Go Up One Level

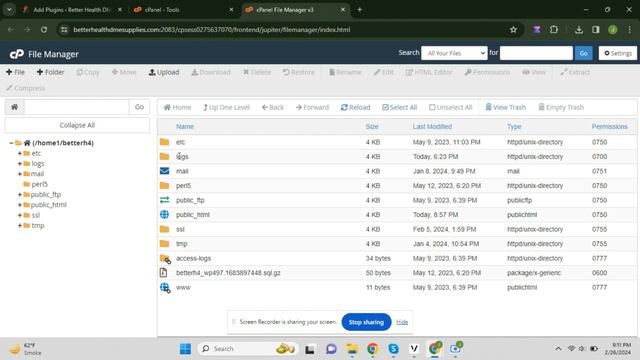click(226, 107)
